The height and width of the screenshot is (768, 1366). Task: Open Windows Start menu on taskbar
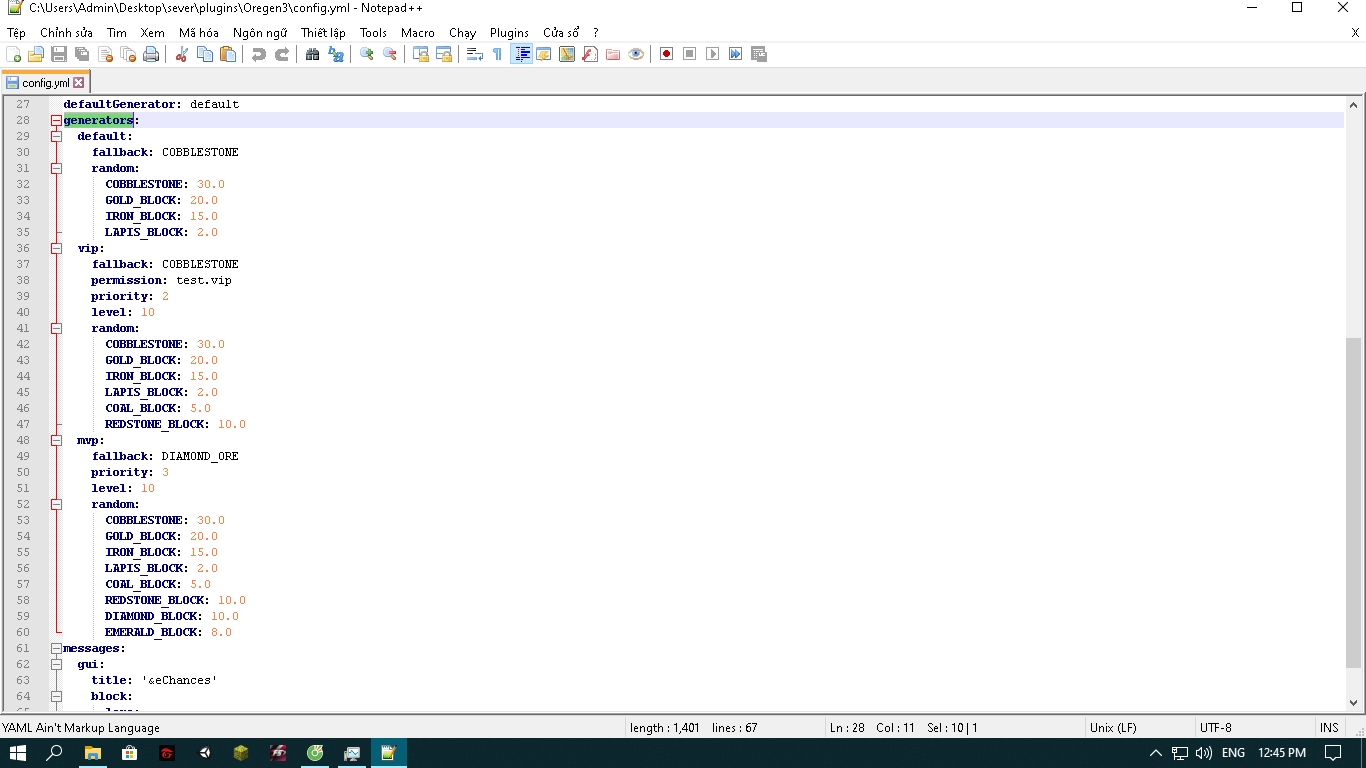18,753
